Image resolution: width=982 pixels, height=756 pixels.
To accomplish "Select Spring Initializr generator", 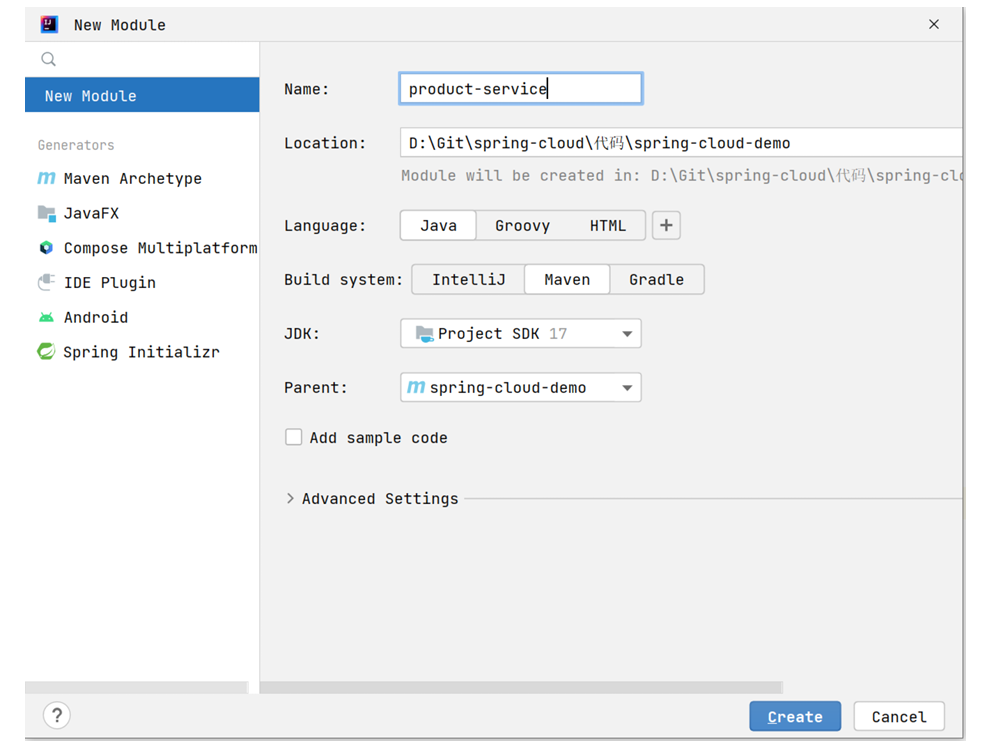I will [x=142, y=352].
